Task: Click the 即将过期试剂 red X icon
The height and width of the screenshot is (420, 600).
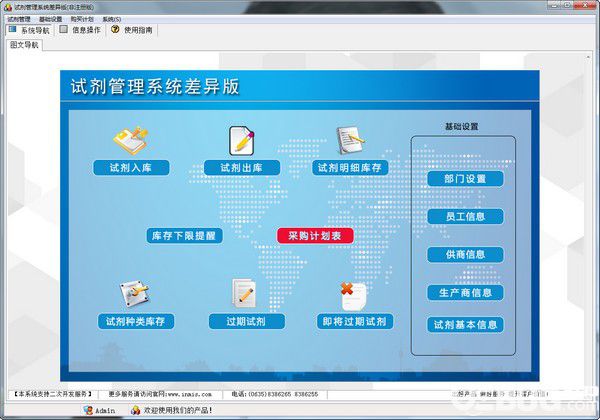Action: pyautogui.click(x=353, y=296)
